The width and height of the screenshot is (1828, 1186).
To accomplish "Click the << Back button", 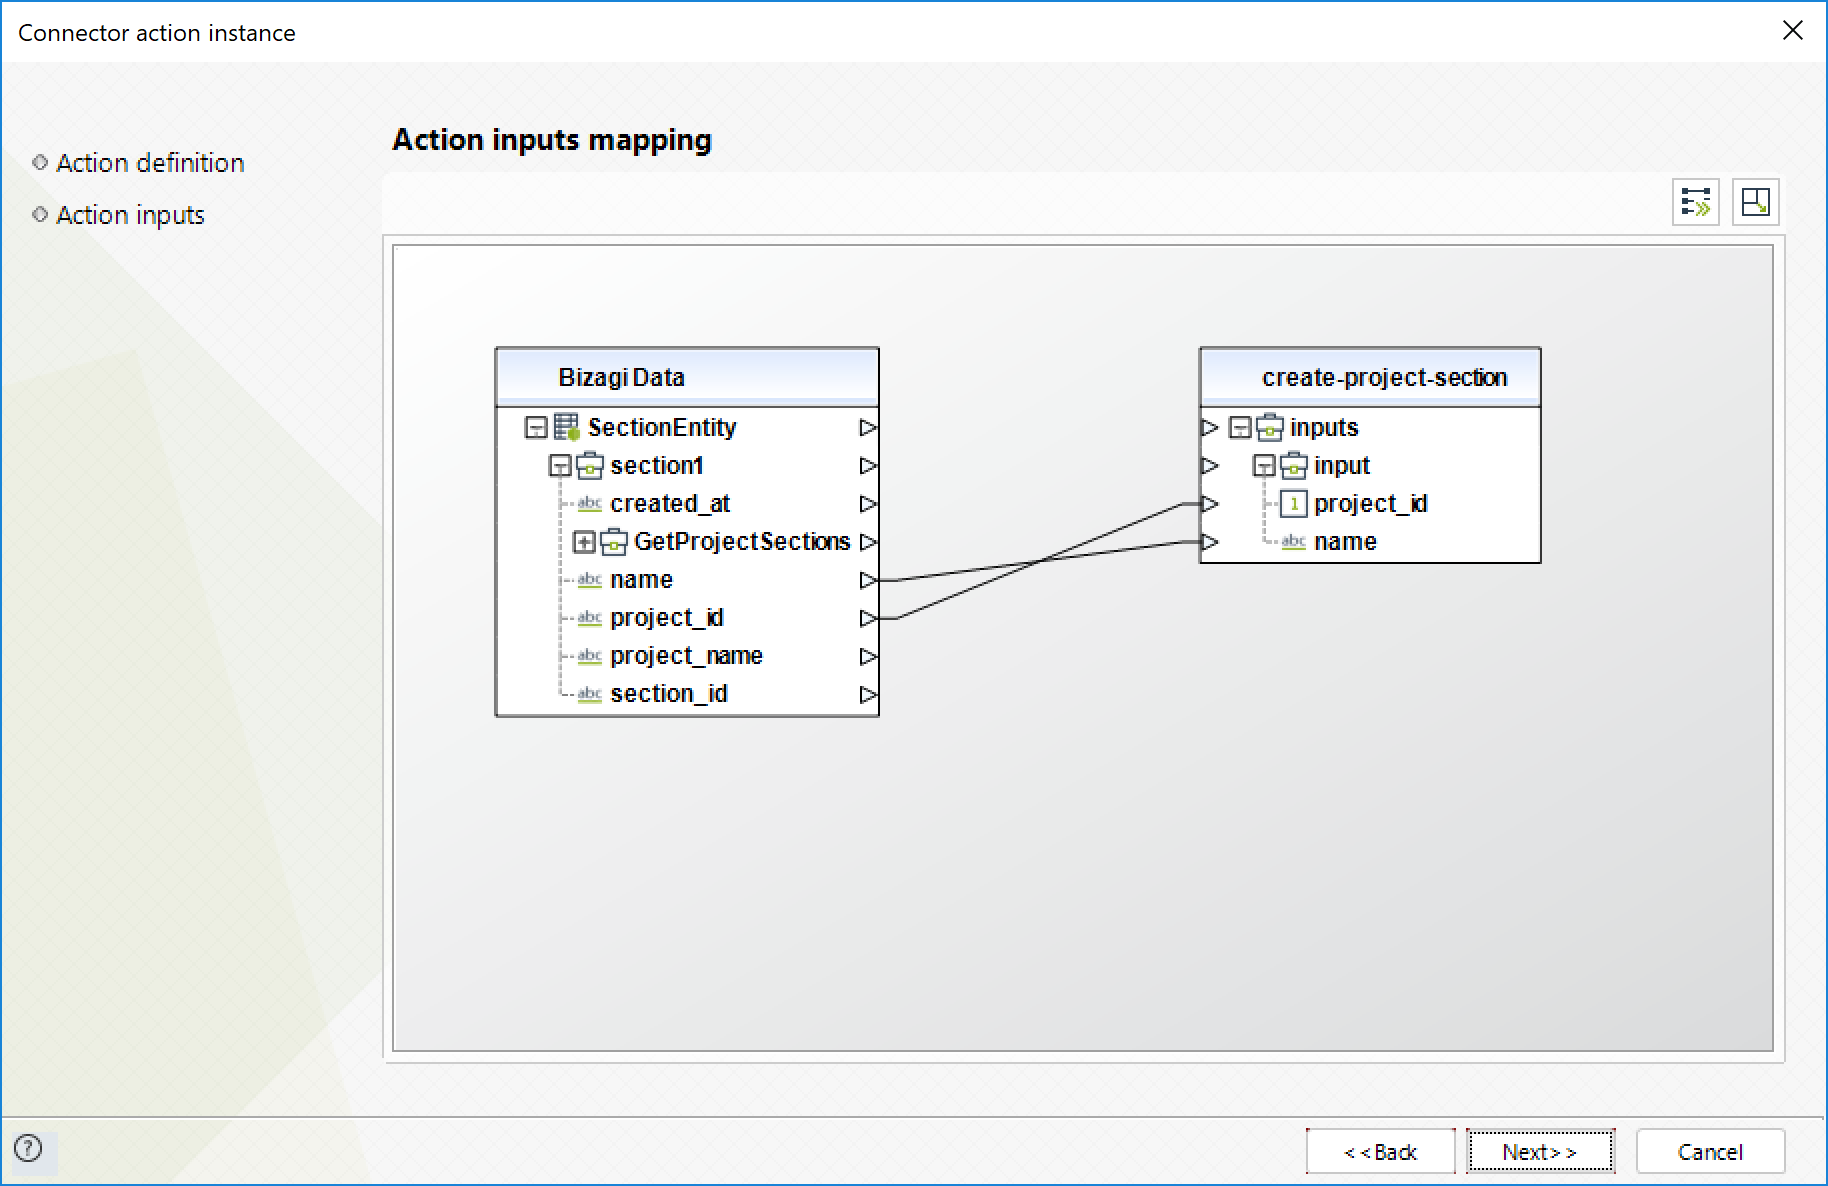I will (x=1380, y=1152).
